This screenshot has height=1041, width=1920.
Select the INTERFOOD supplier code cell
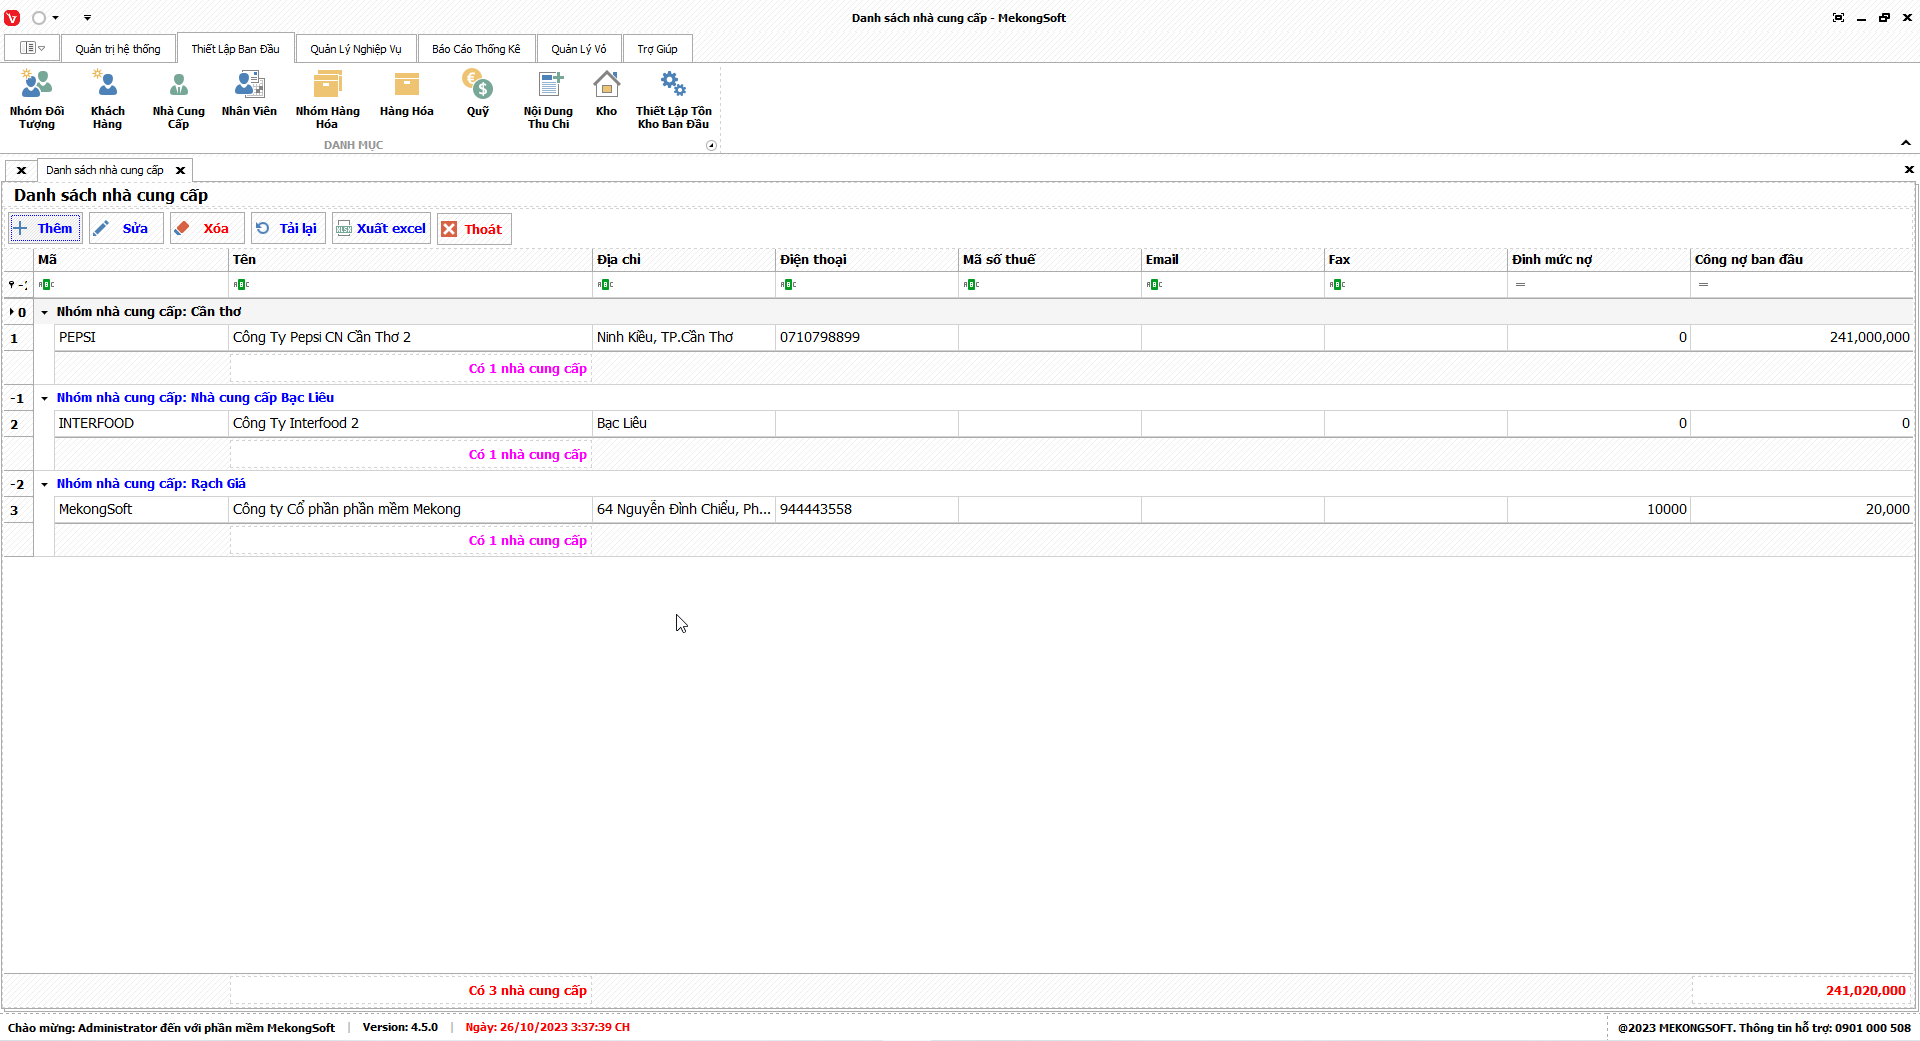pyautogui.click(x=142, y=424)
